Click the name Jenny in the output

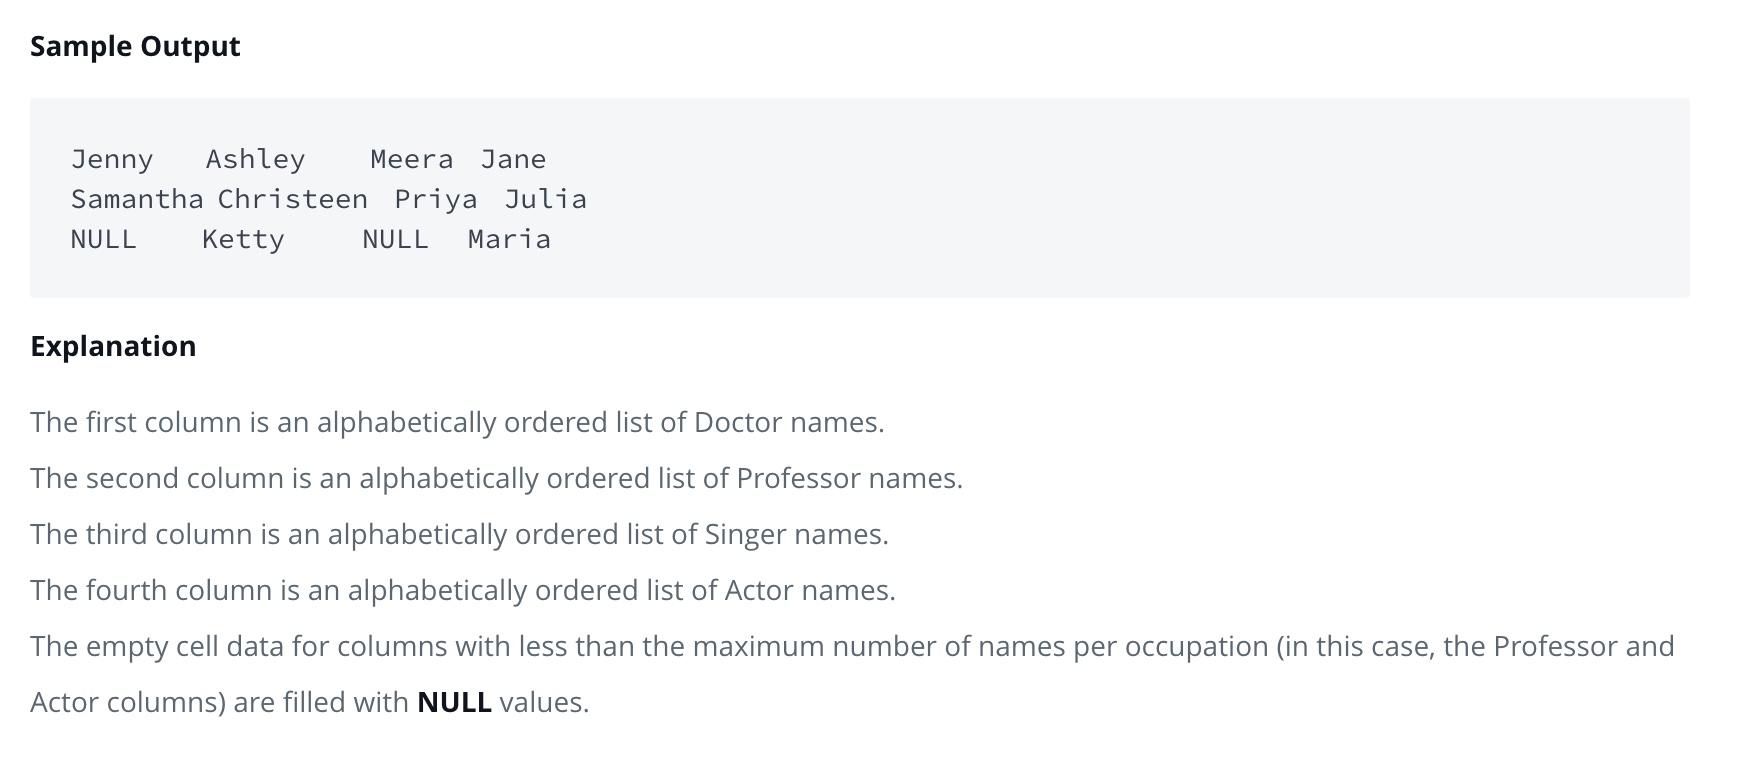(x=112, y=159)
